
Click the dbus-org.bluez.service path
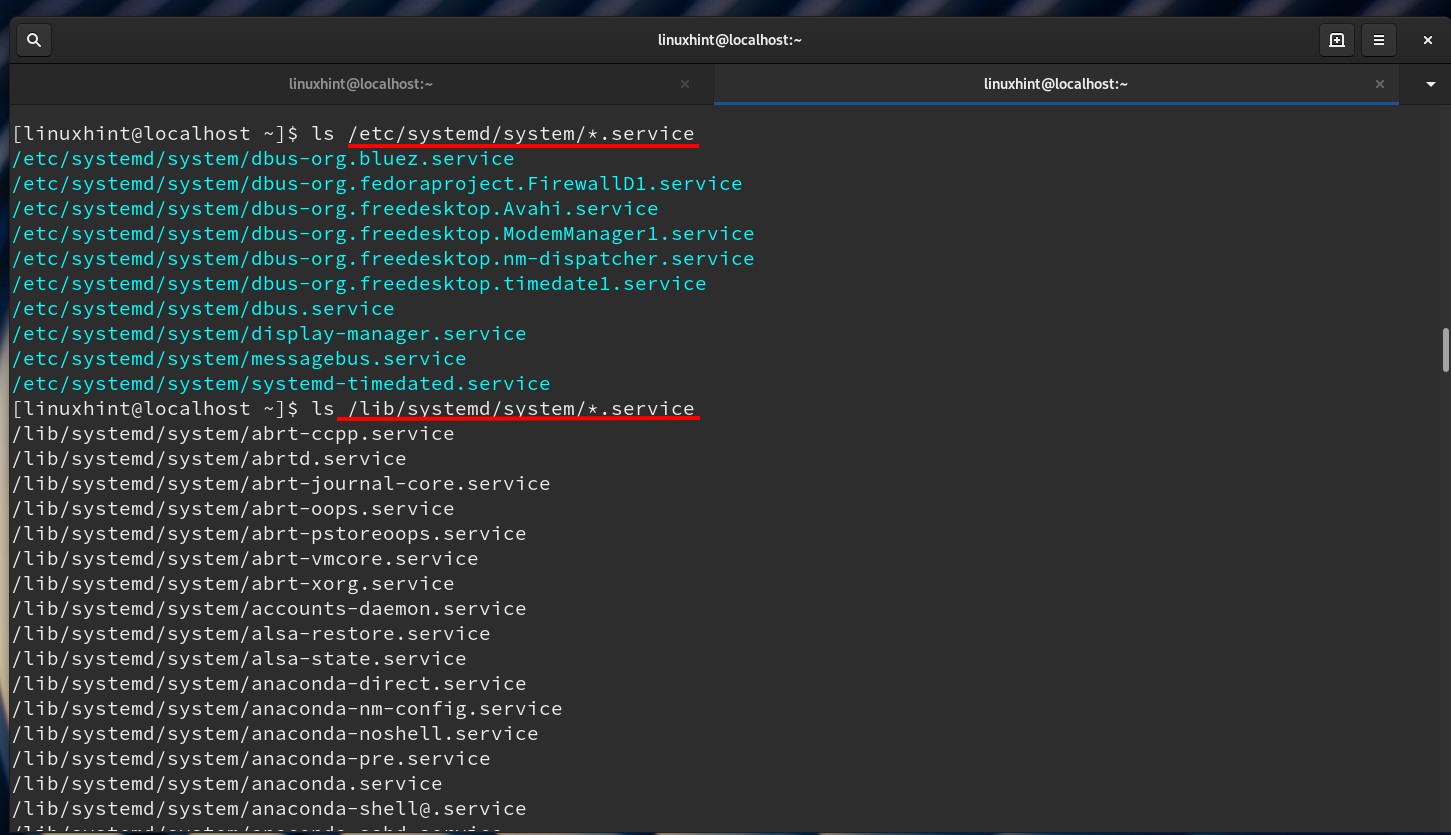tap(263, 159)
